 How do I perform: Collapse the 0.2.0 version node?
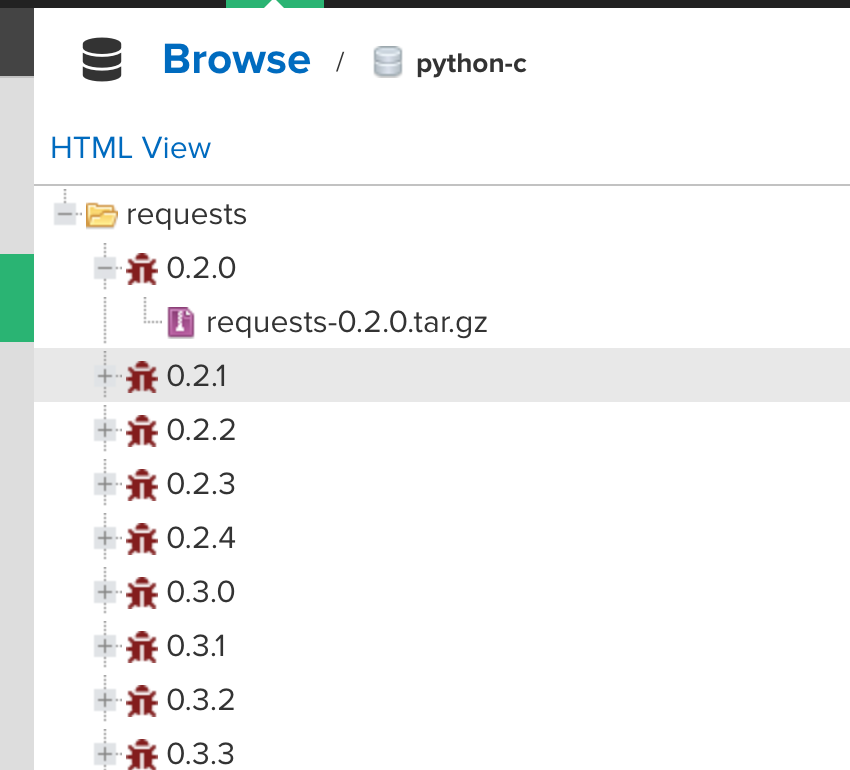pos(105,268)
